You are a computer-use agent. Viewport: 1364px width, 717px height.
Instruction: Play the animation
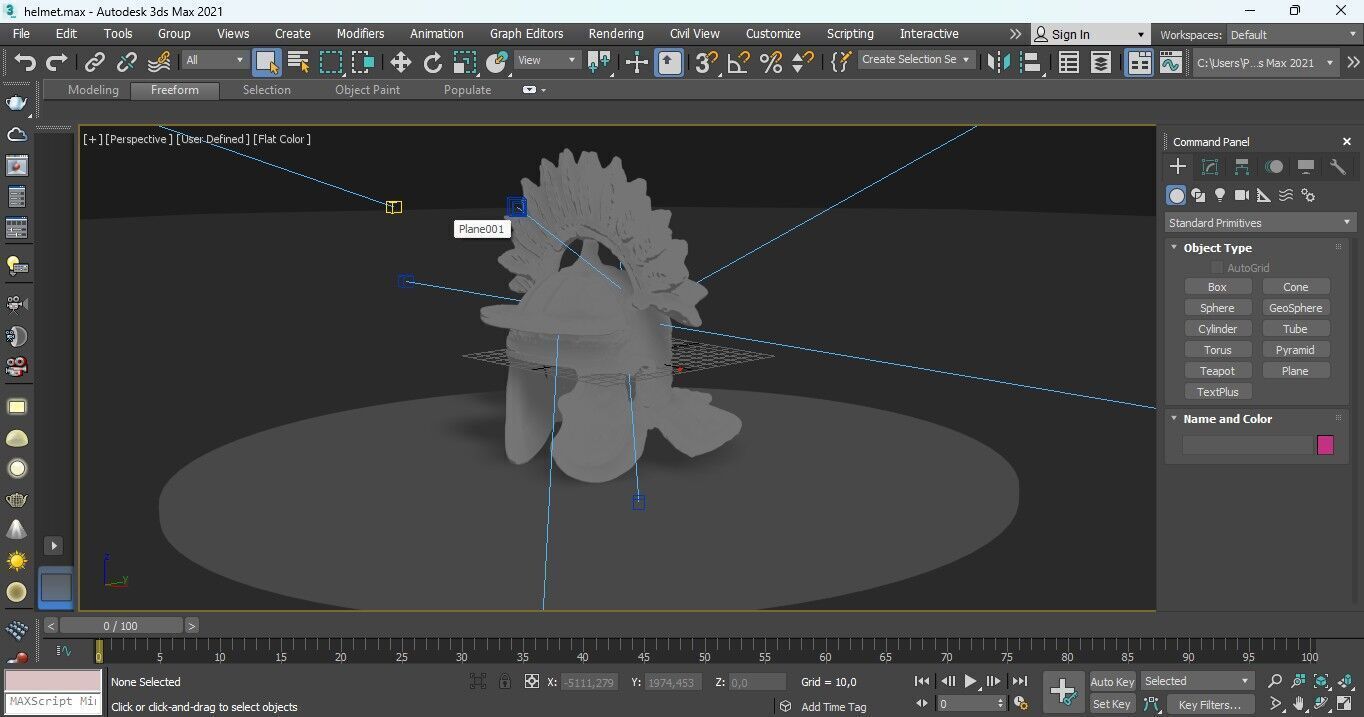[x=970, y=682]
